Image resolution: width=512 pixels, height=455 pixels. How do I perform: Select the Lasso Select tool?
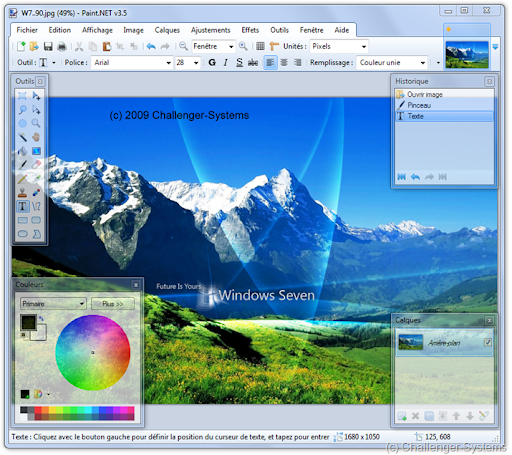22,110
